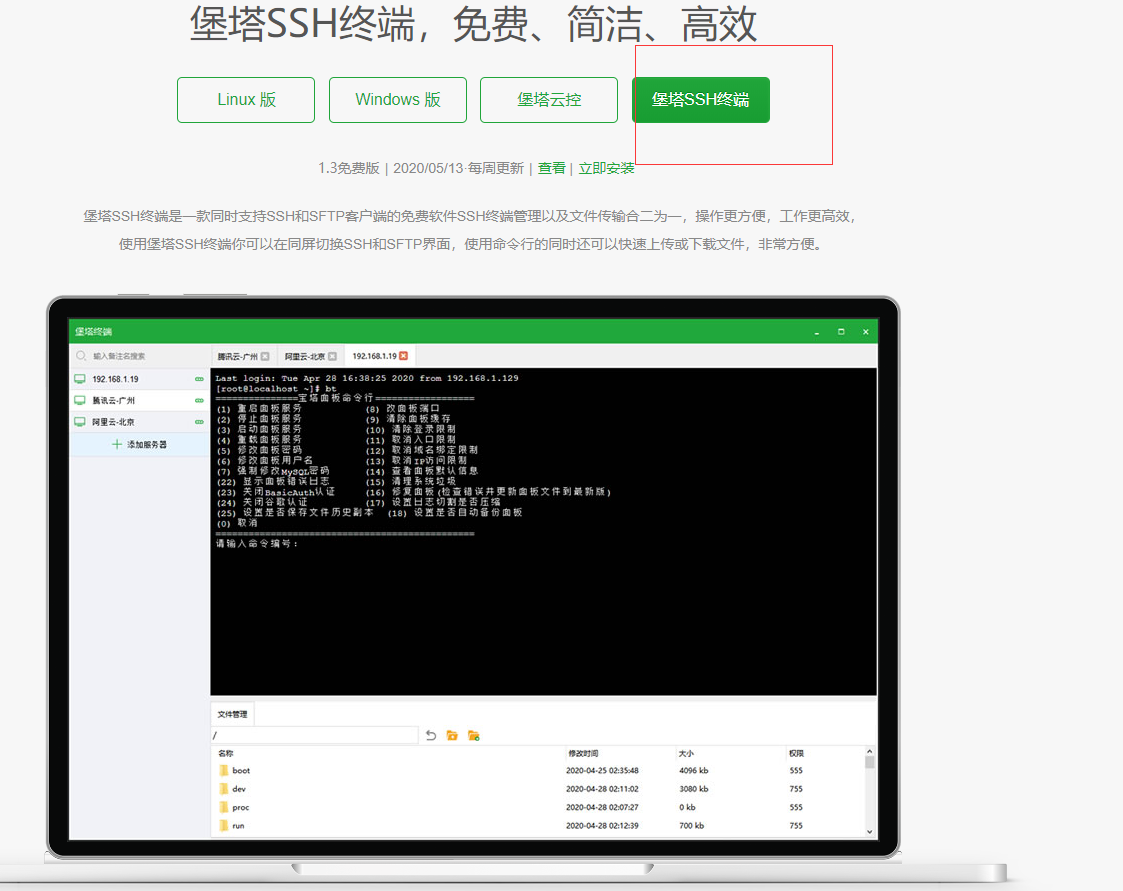Maximize the 堡塔终端 window
This screenshot has height=891, width=1123.
pyautogui.click(x=841, y=332)
